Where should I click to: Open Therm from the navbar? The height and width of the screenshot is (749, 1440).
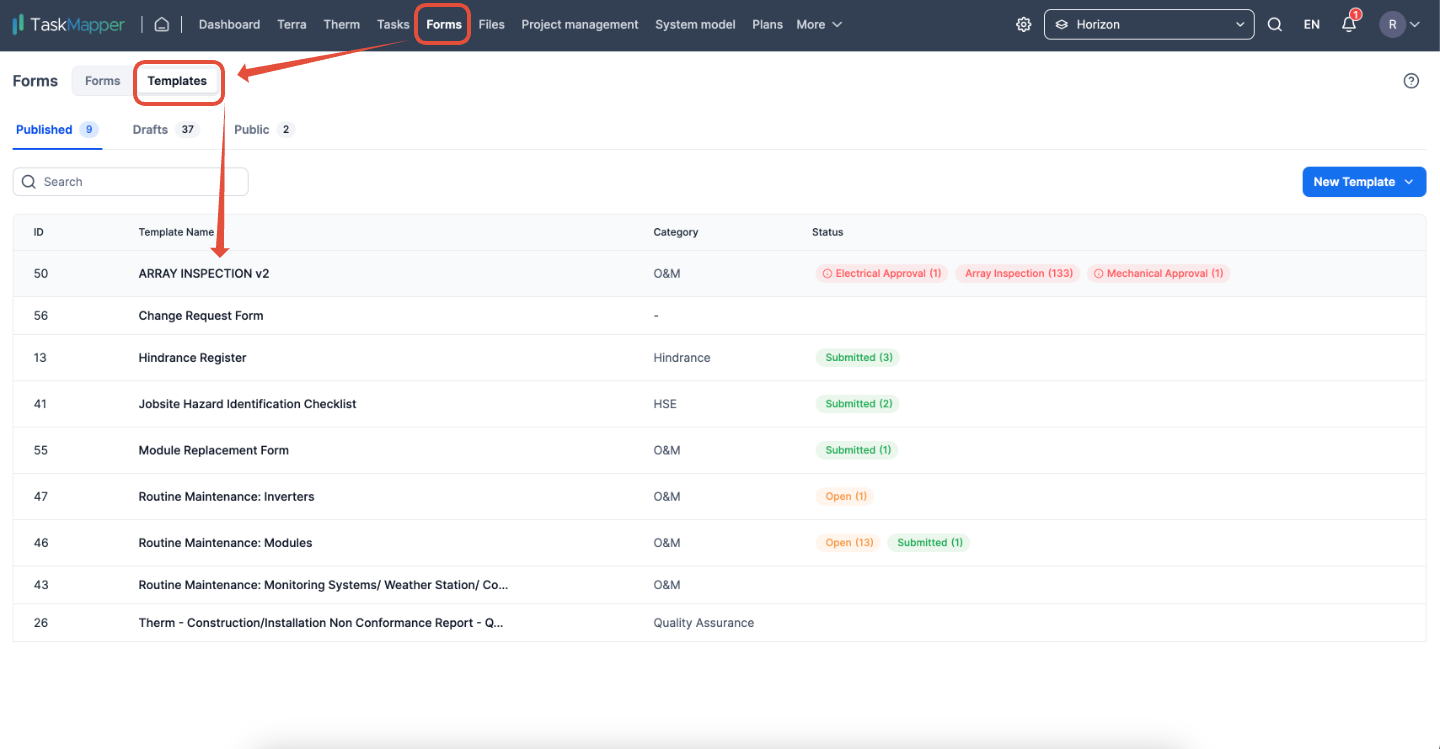click(342, 24)
